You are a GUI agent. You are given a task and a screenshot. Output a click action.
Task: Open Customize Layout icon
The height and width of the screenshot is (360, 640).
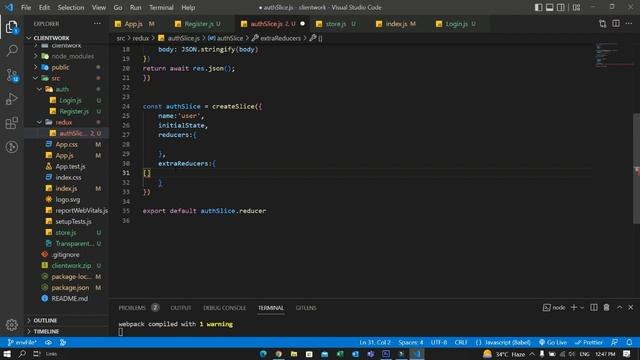click(x=576, y=7)
